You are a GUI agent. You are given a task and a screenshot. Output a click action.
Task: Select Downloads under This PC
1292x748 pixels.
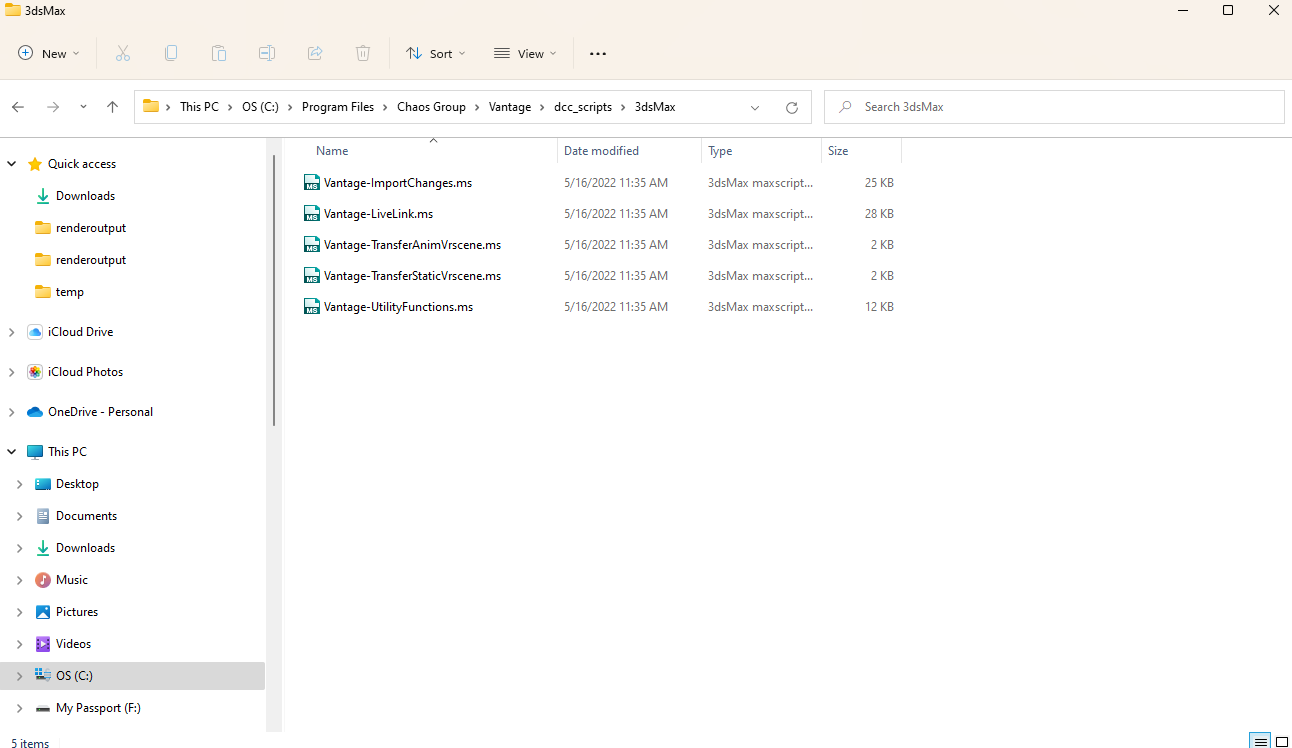tap(85, 548)
